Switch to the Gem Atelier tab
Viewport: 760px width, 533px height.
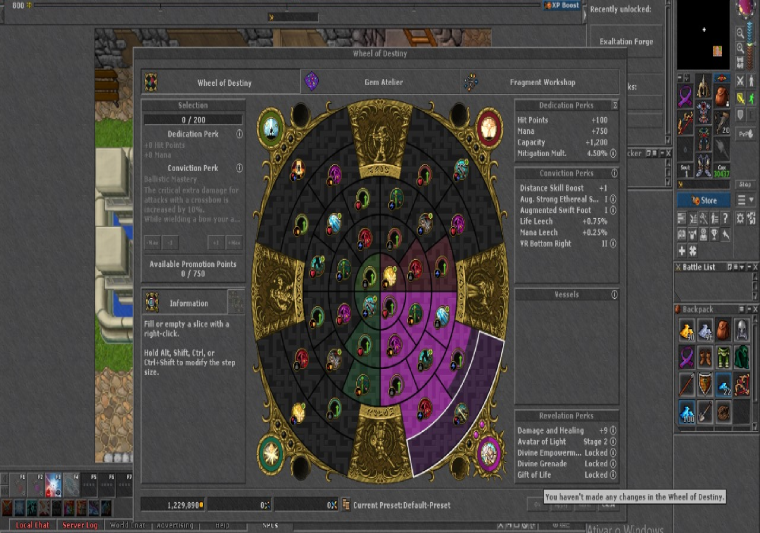click(380, 82)
